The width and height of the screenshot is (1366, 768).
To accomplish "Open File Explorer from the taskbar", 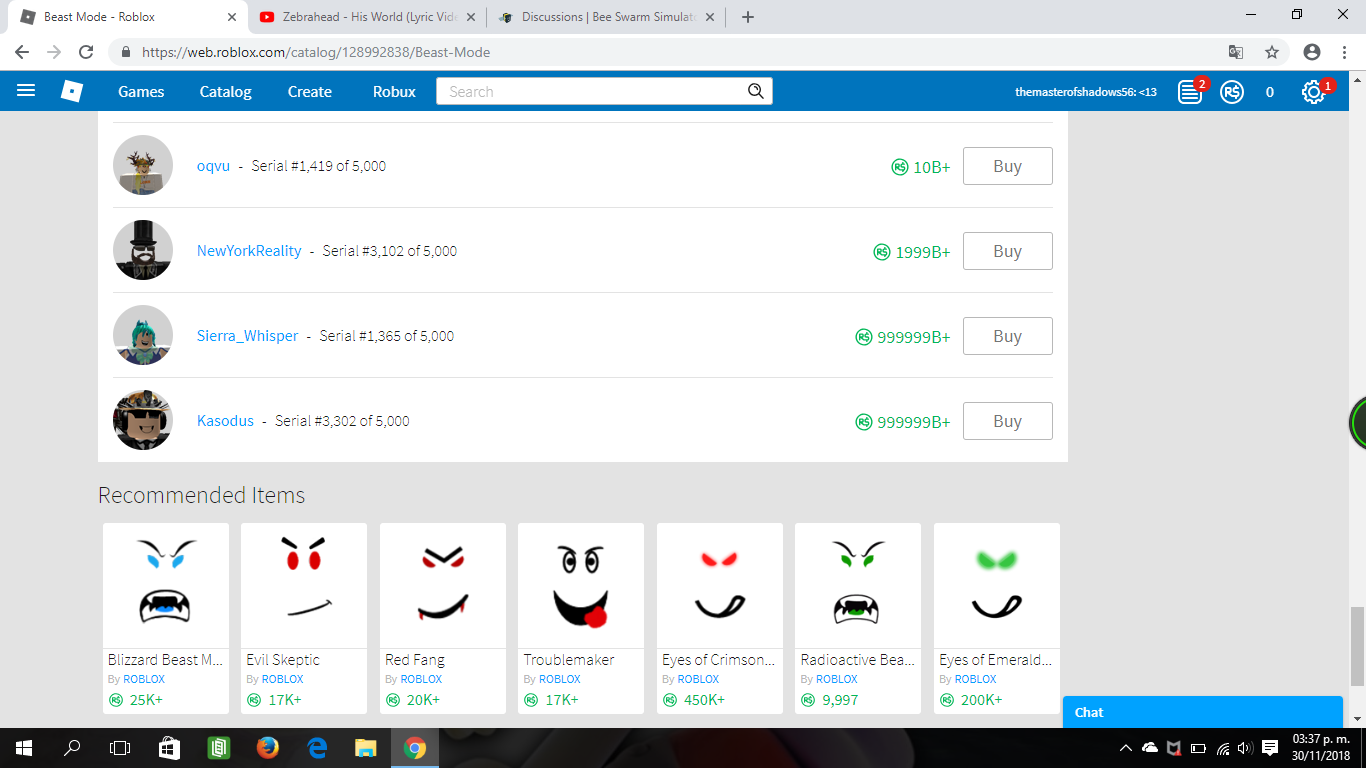I will tap(365, 748).
